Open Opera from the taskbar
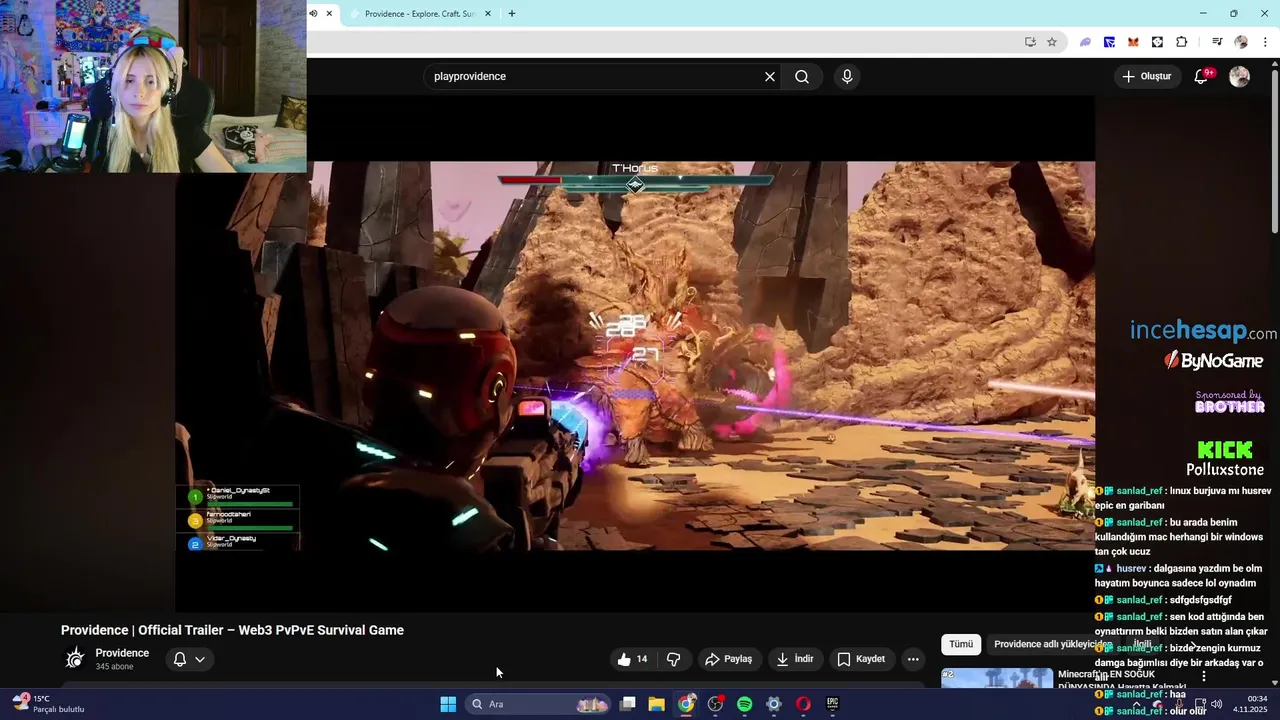This screenshot has height=720, width=1280. click(803, 704)
